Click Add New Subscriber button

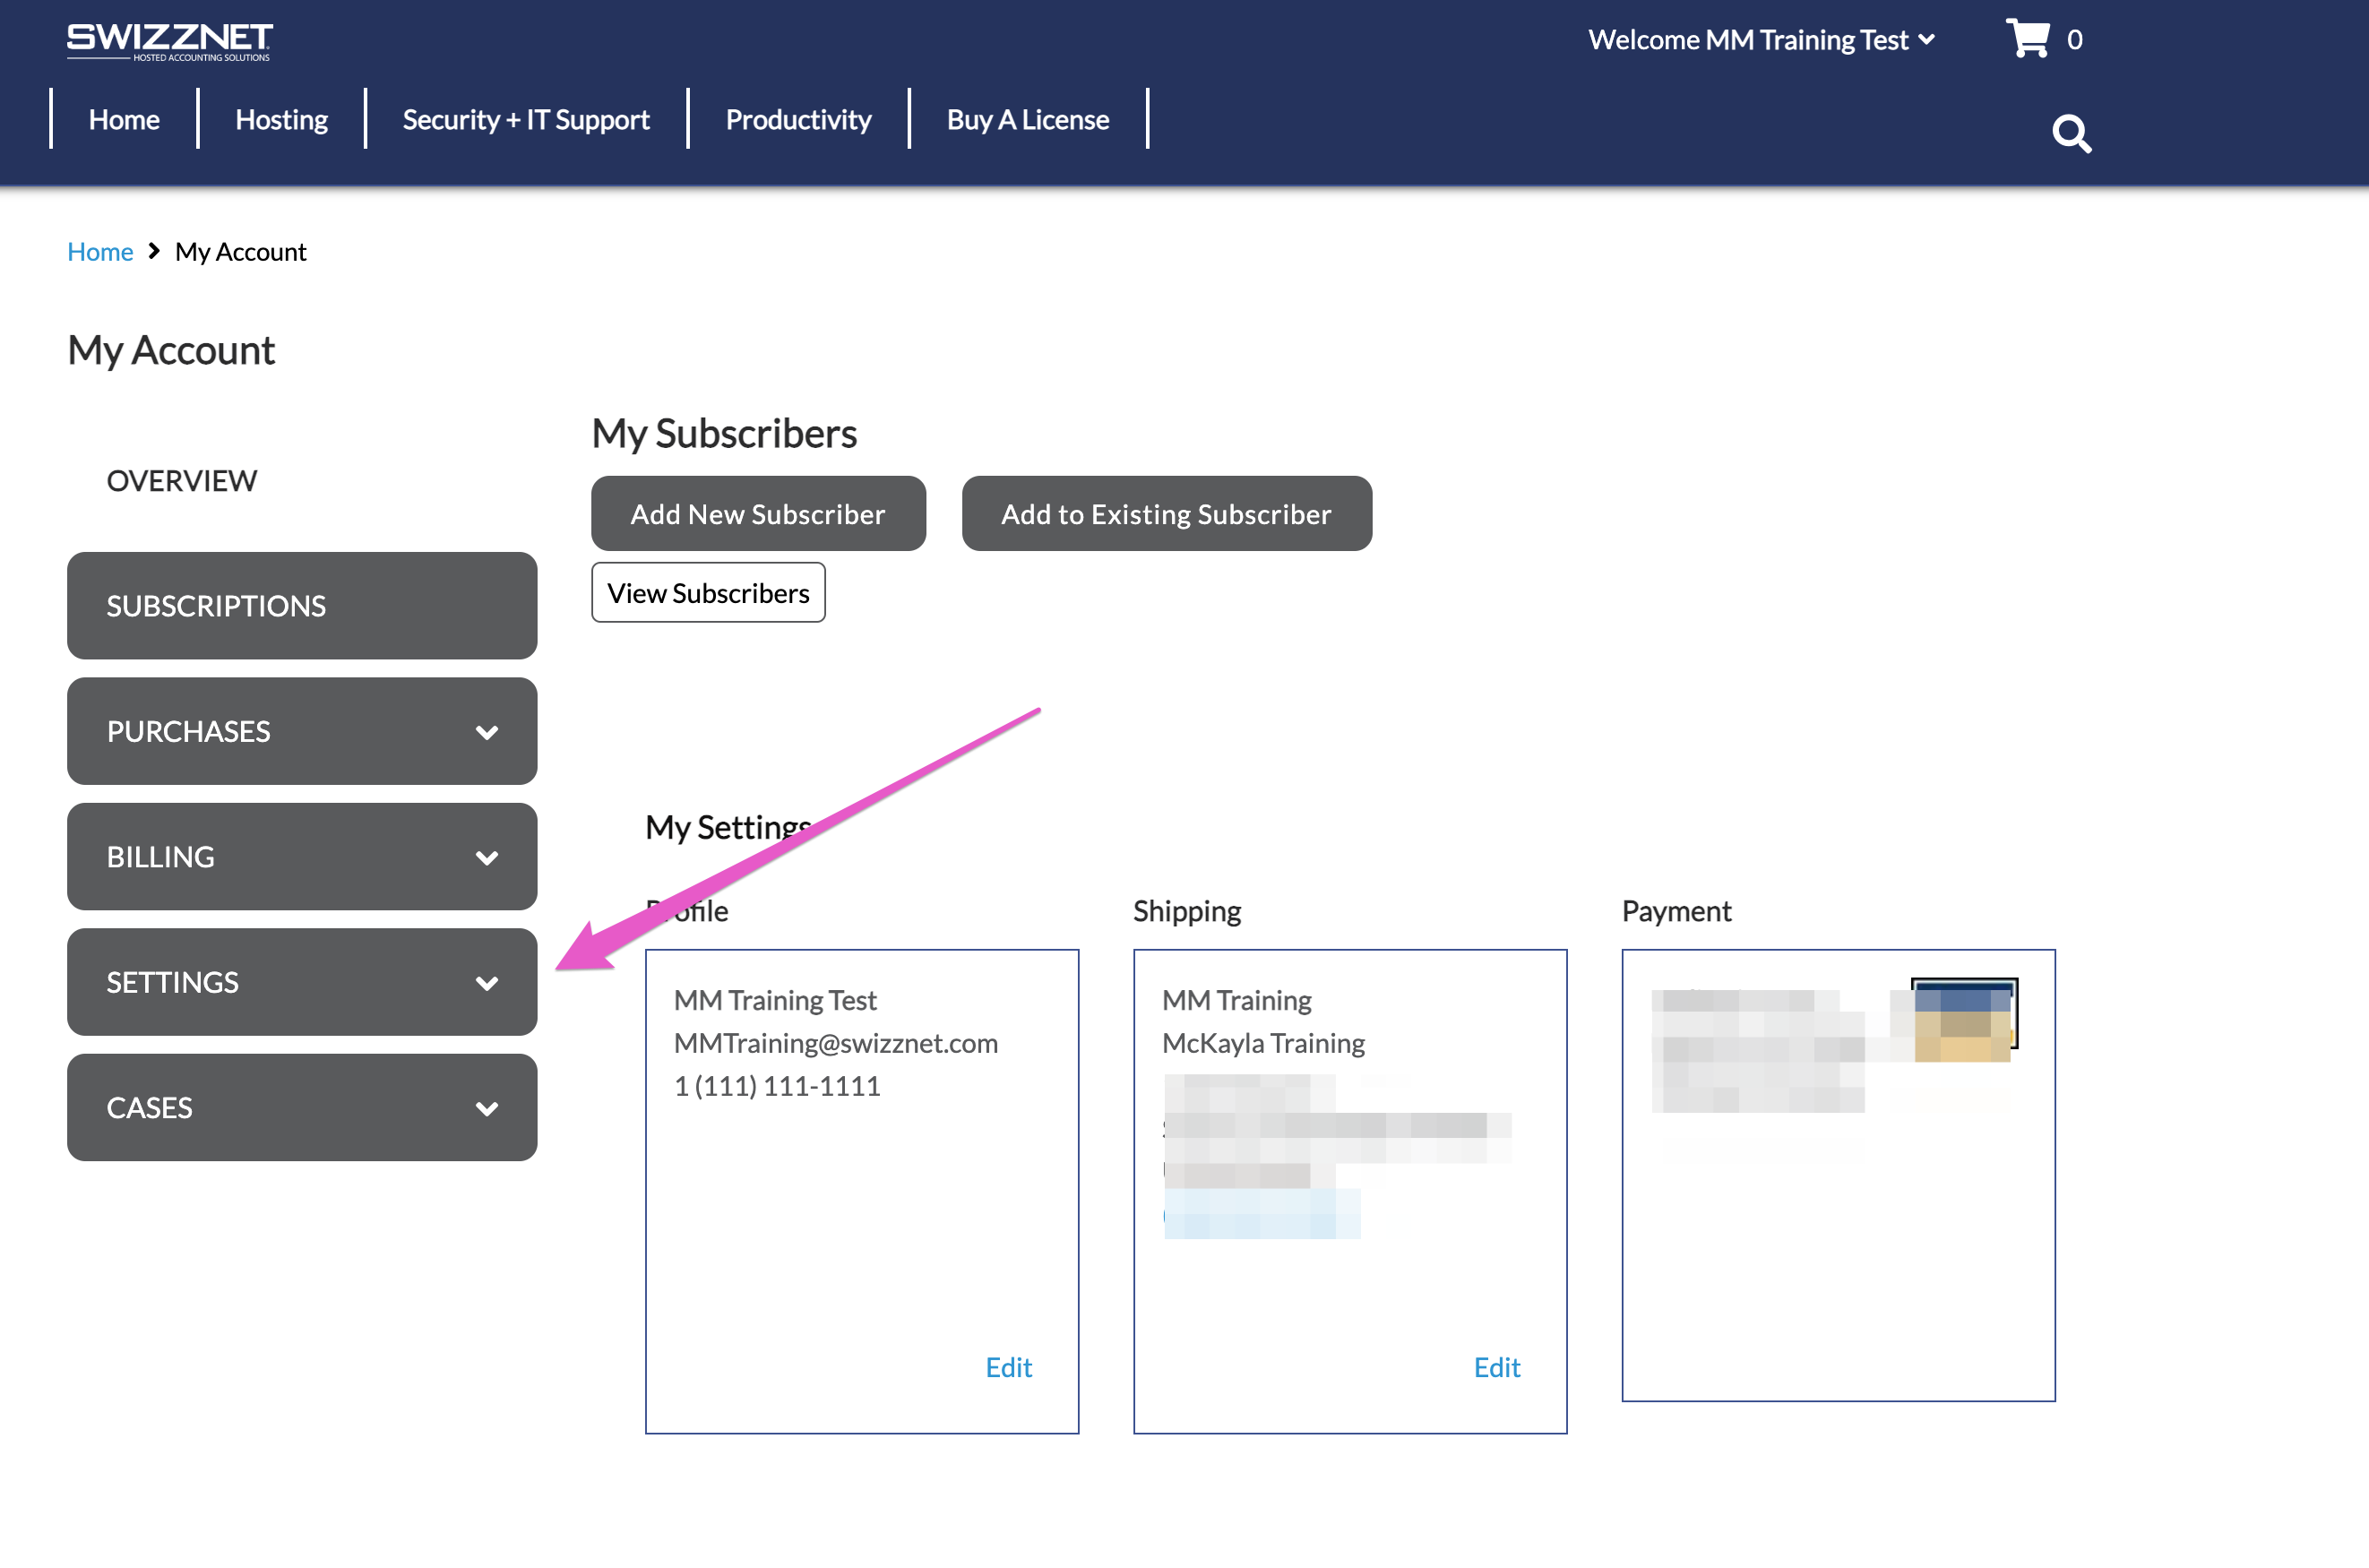[758, 513]
